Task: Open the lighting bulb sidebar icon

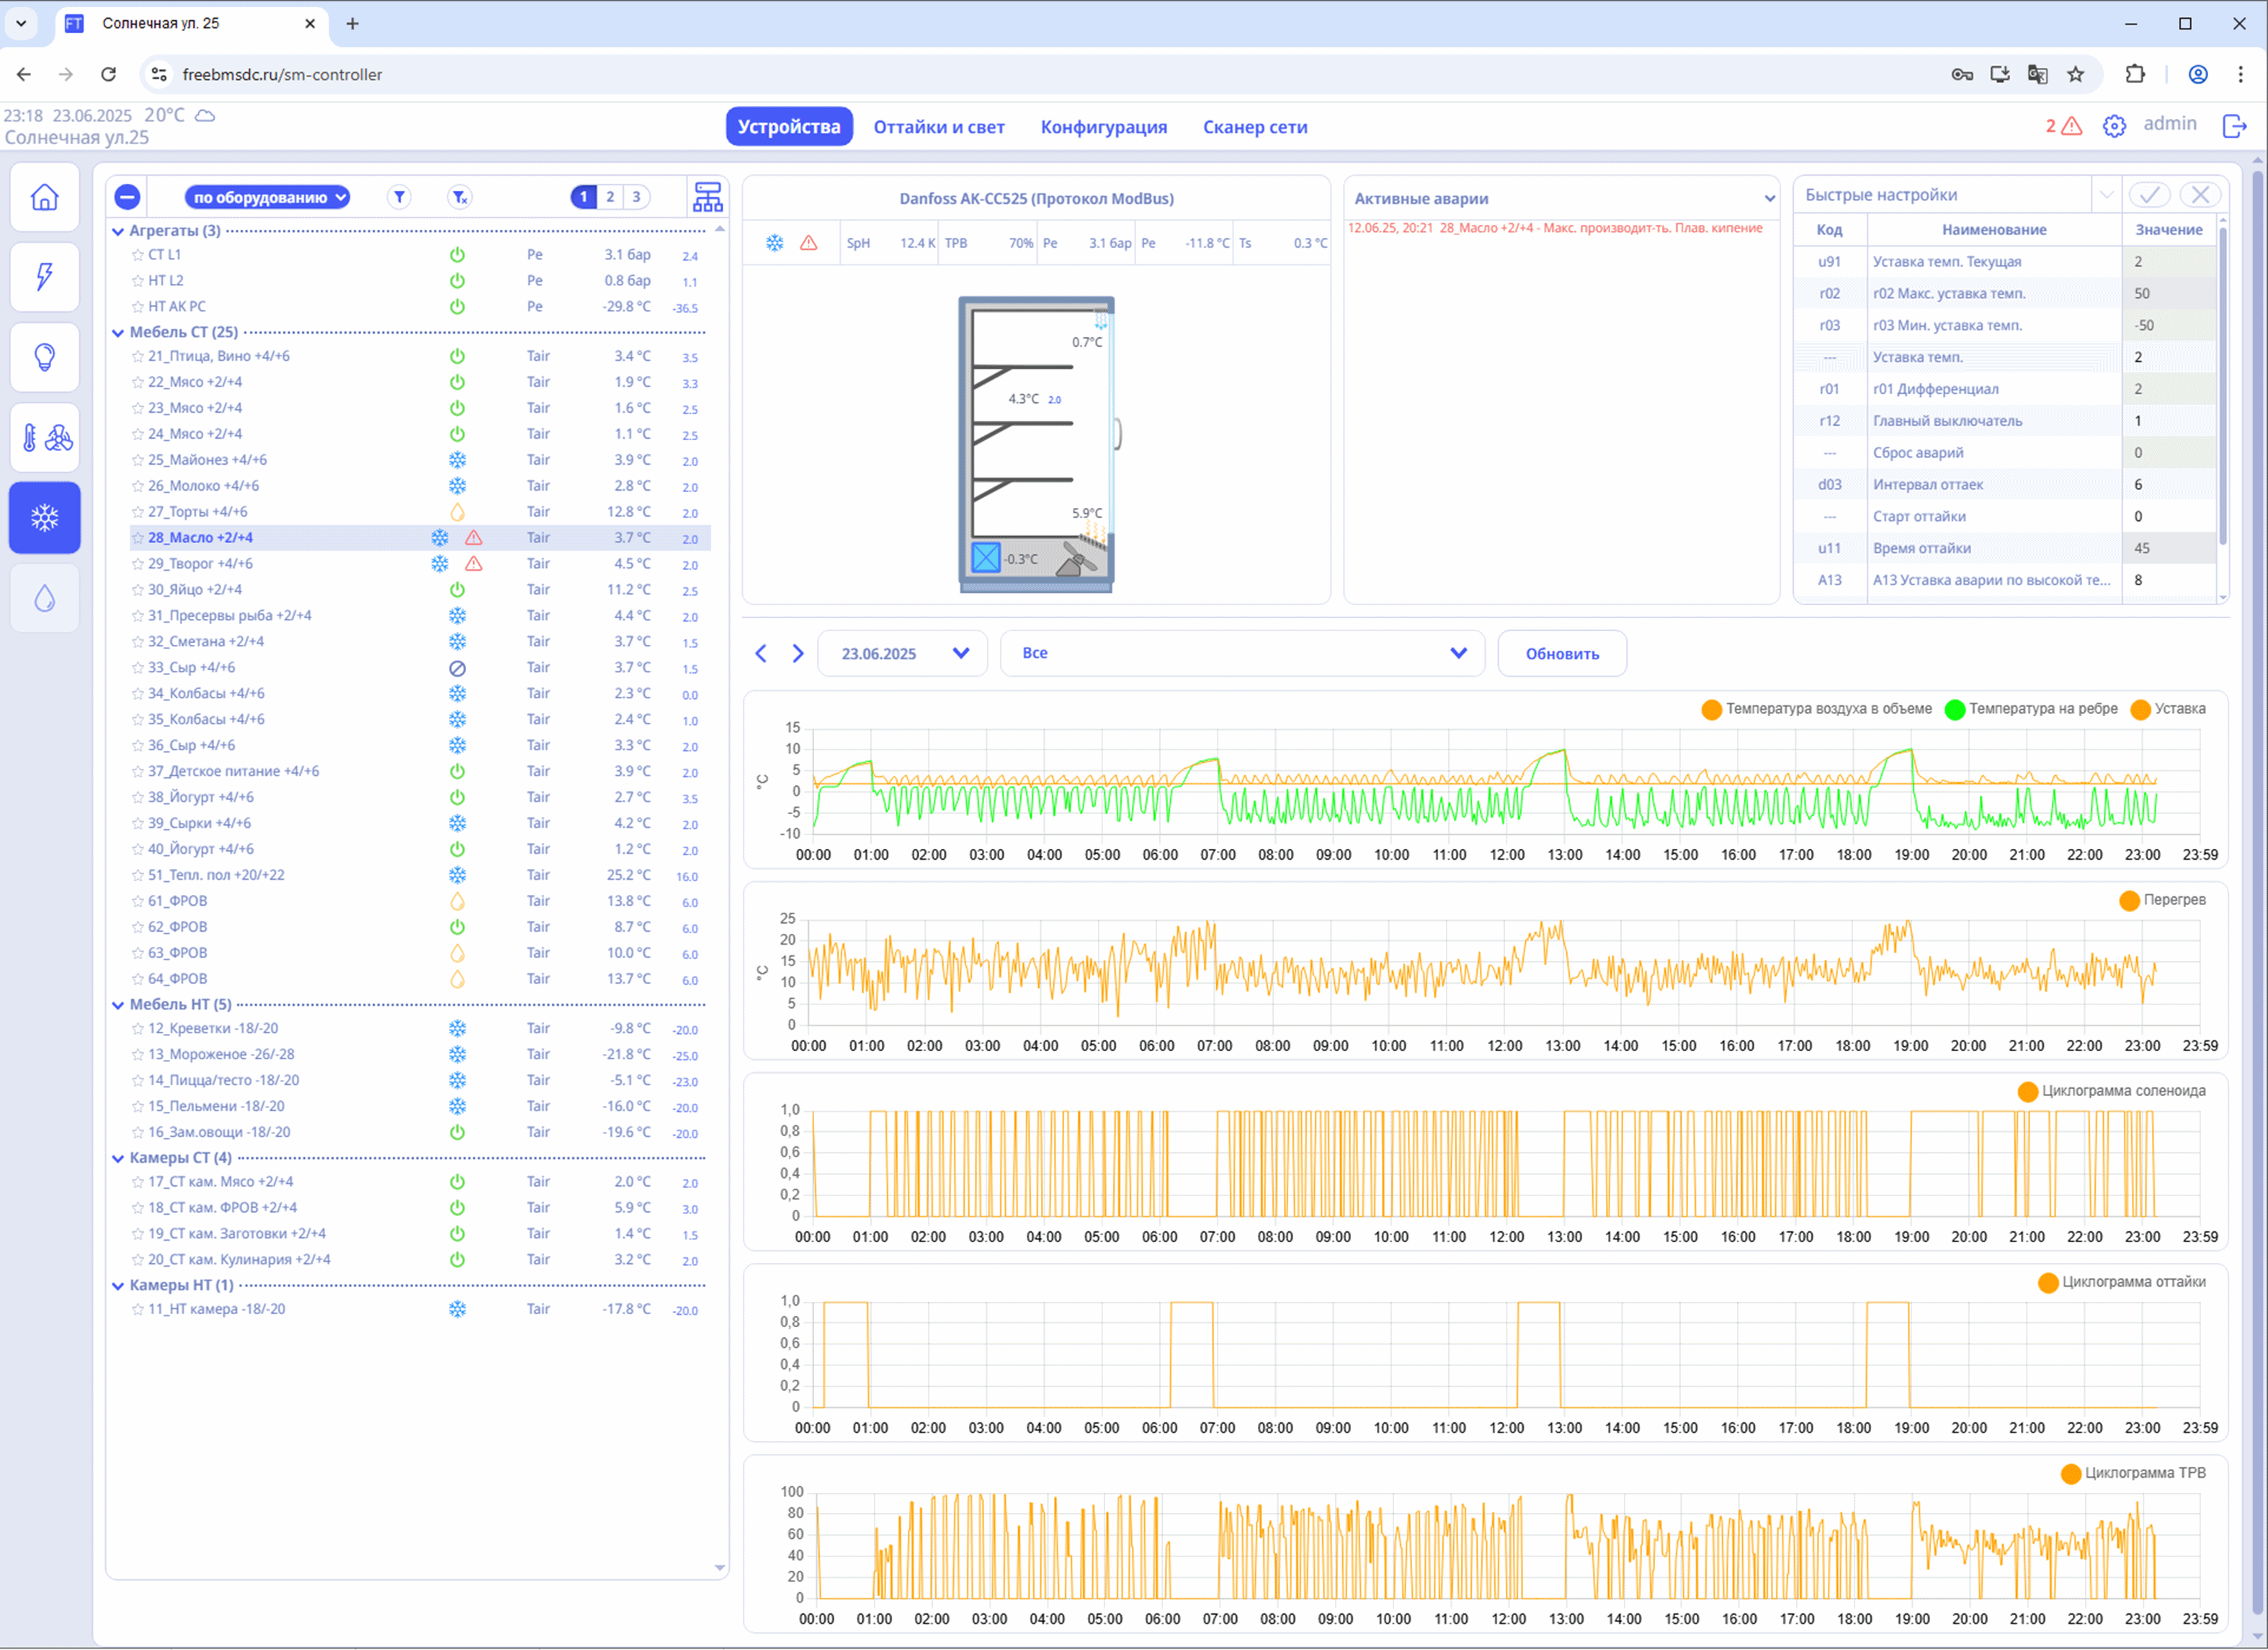Action: 44,357
